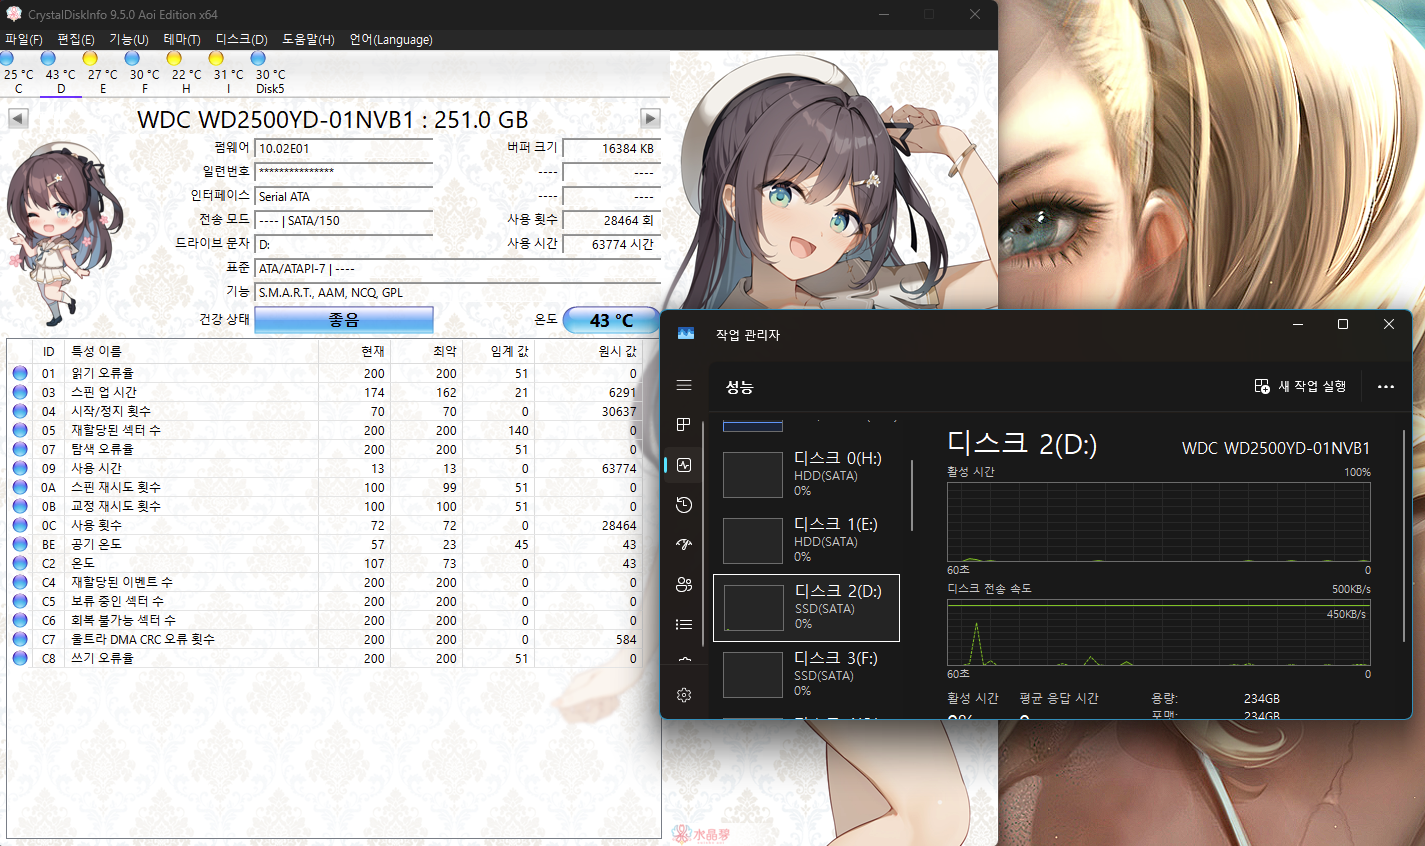Click the 원시 값 column header
1425x846 pixels.
coord(589,351)
